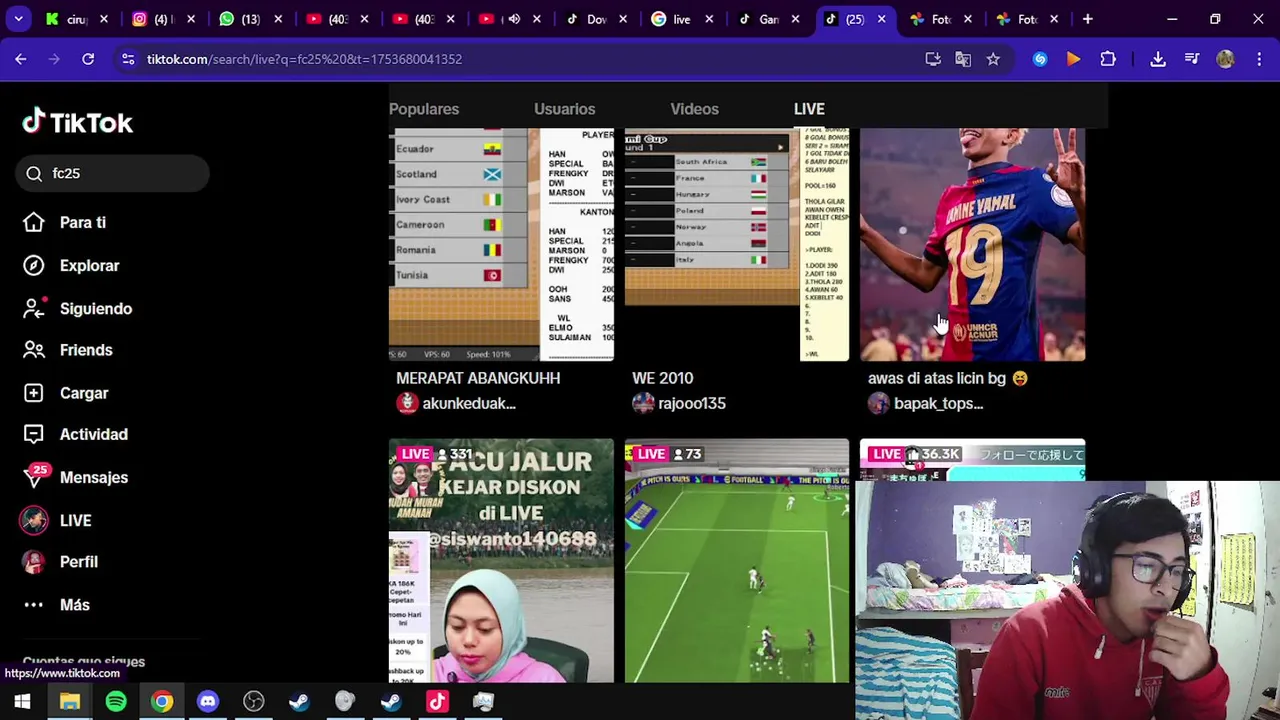Click the orange play extension icon
Image resolution: width=1280 pixels, height=720 pixels.
[x=1073, y=59]
